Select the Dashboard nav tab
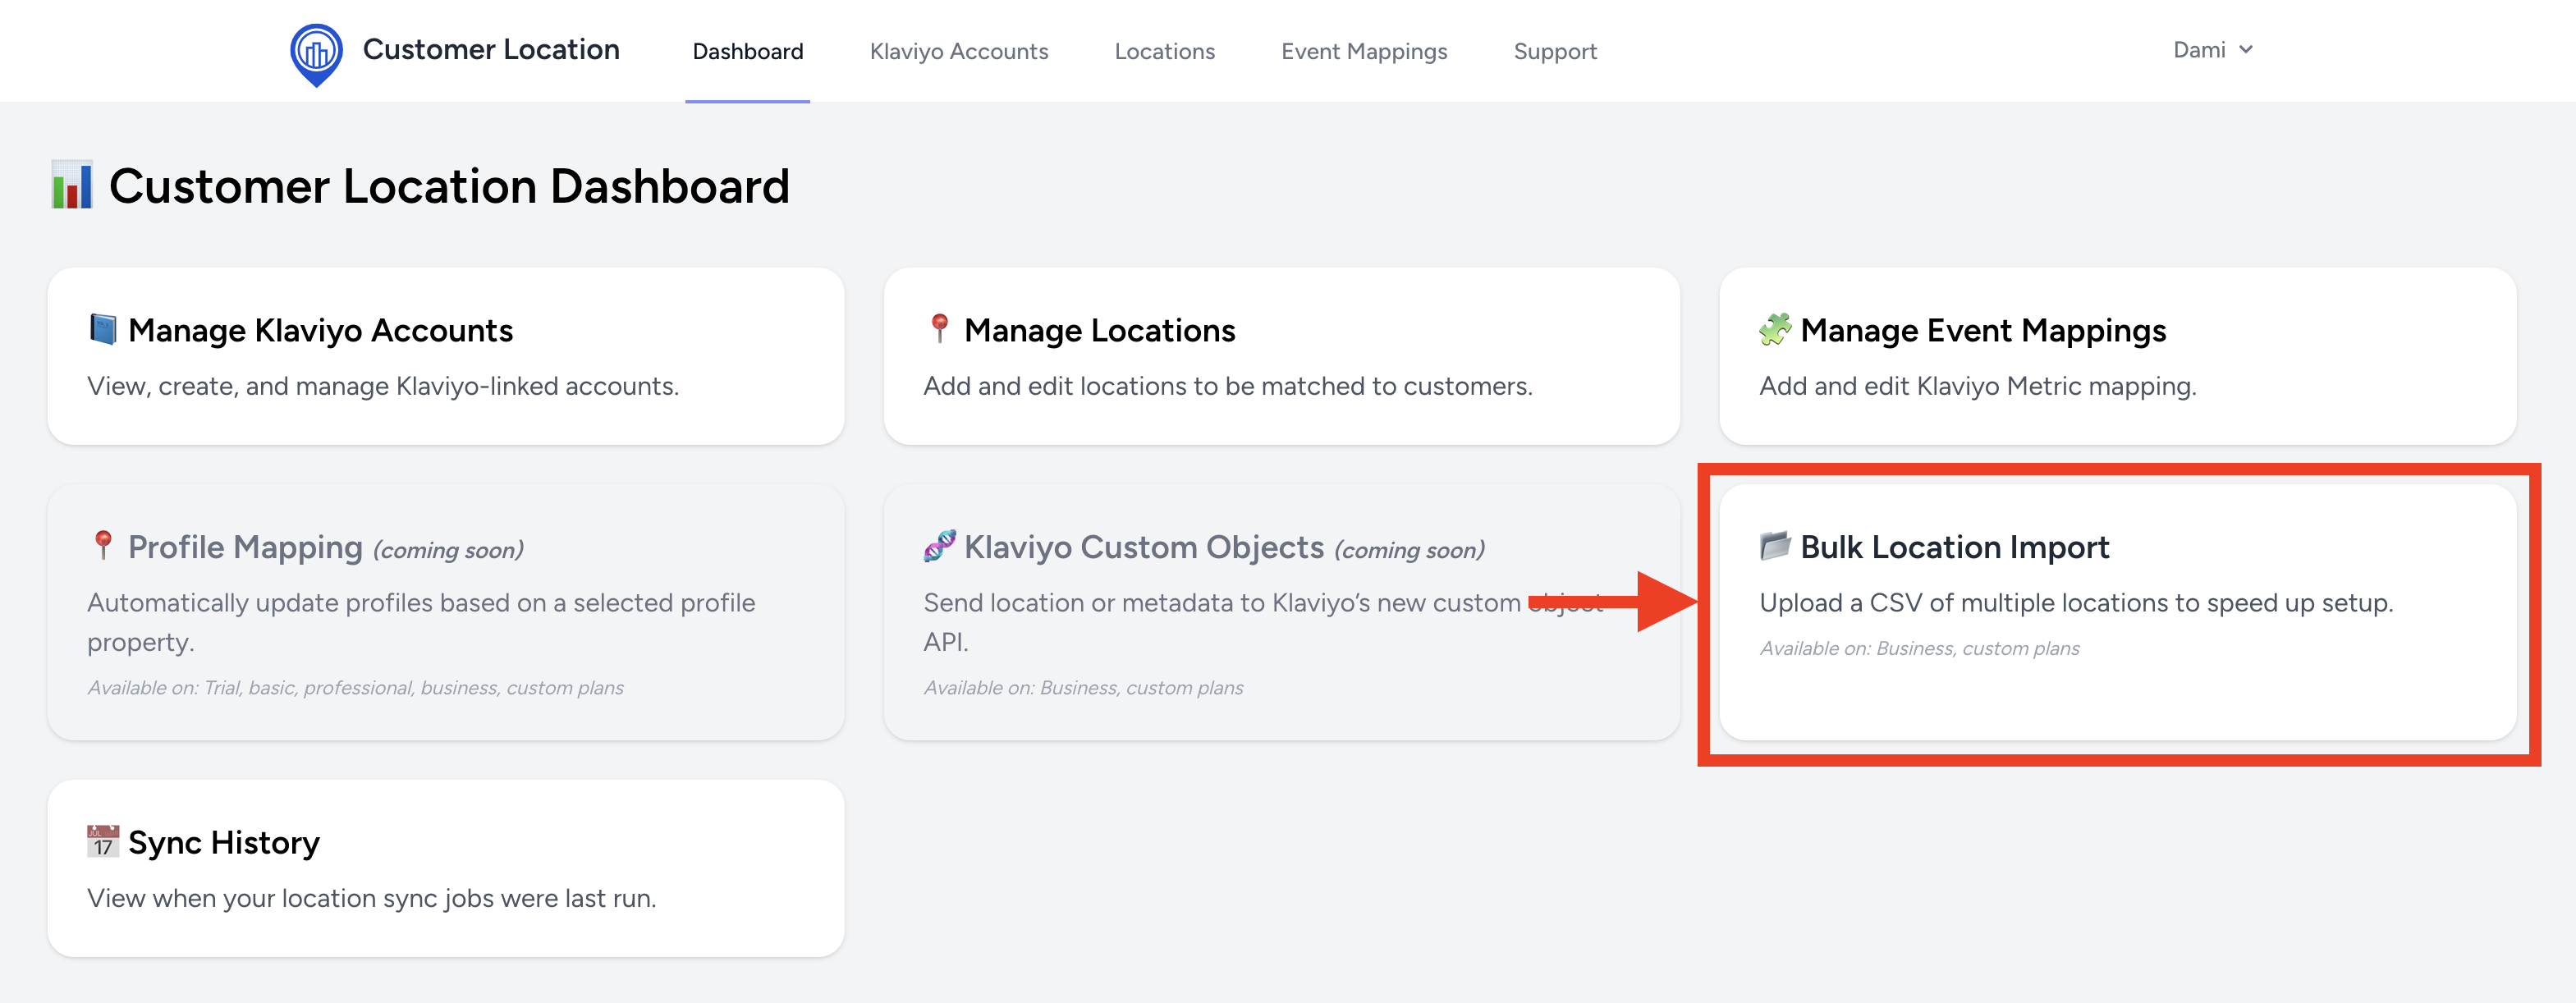2576x1003 pixels. click(x=747, y=51)
